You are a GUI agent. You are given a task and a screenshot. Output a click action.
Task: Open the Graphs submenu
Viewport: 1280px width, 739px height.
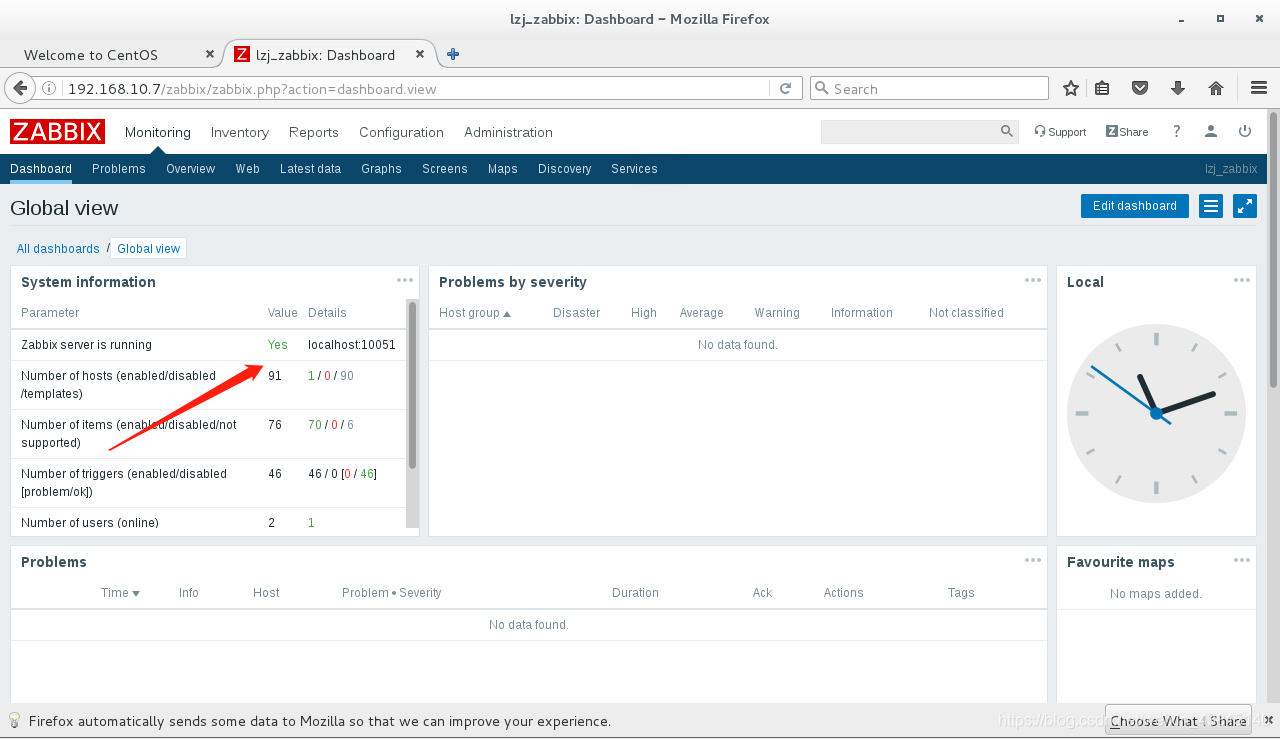(381, 169)
